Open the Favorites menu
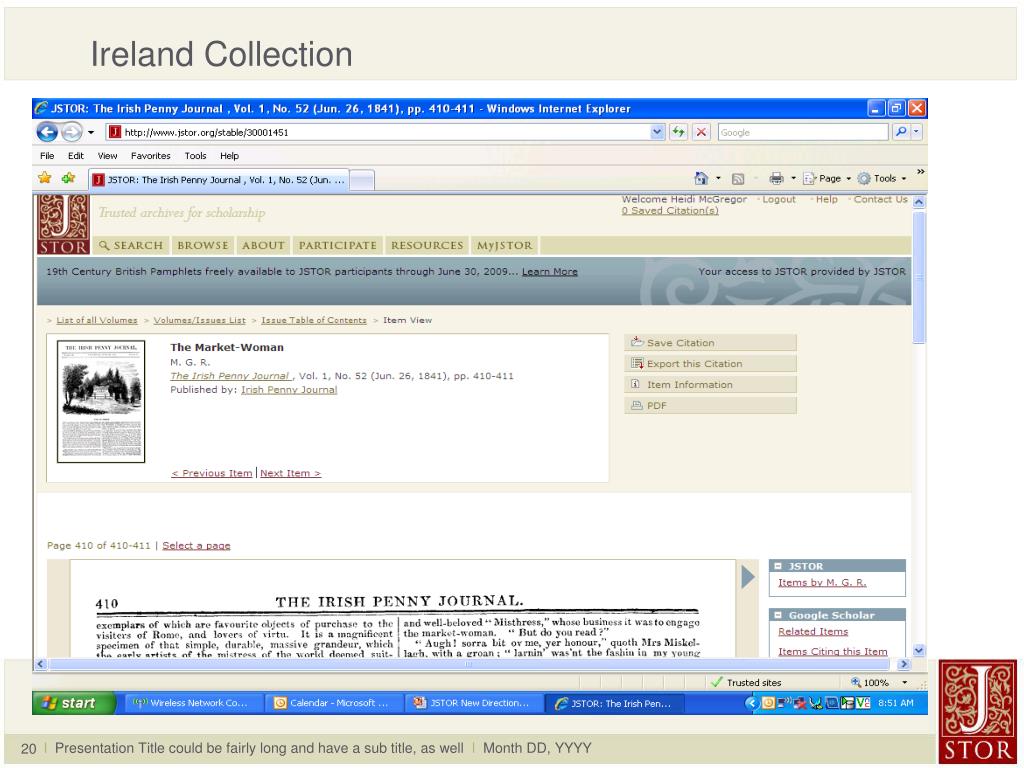 (150, 156)
